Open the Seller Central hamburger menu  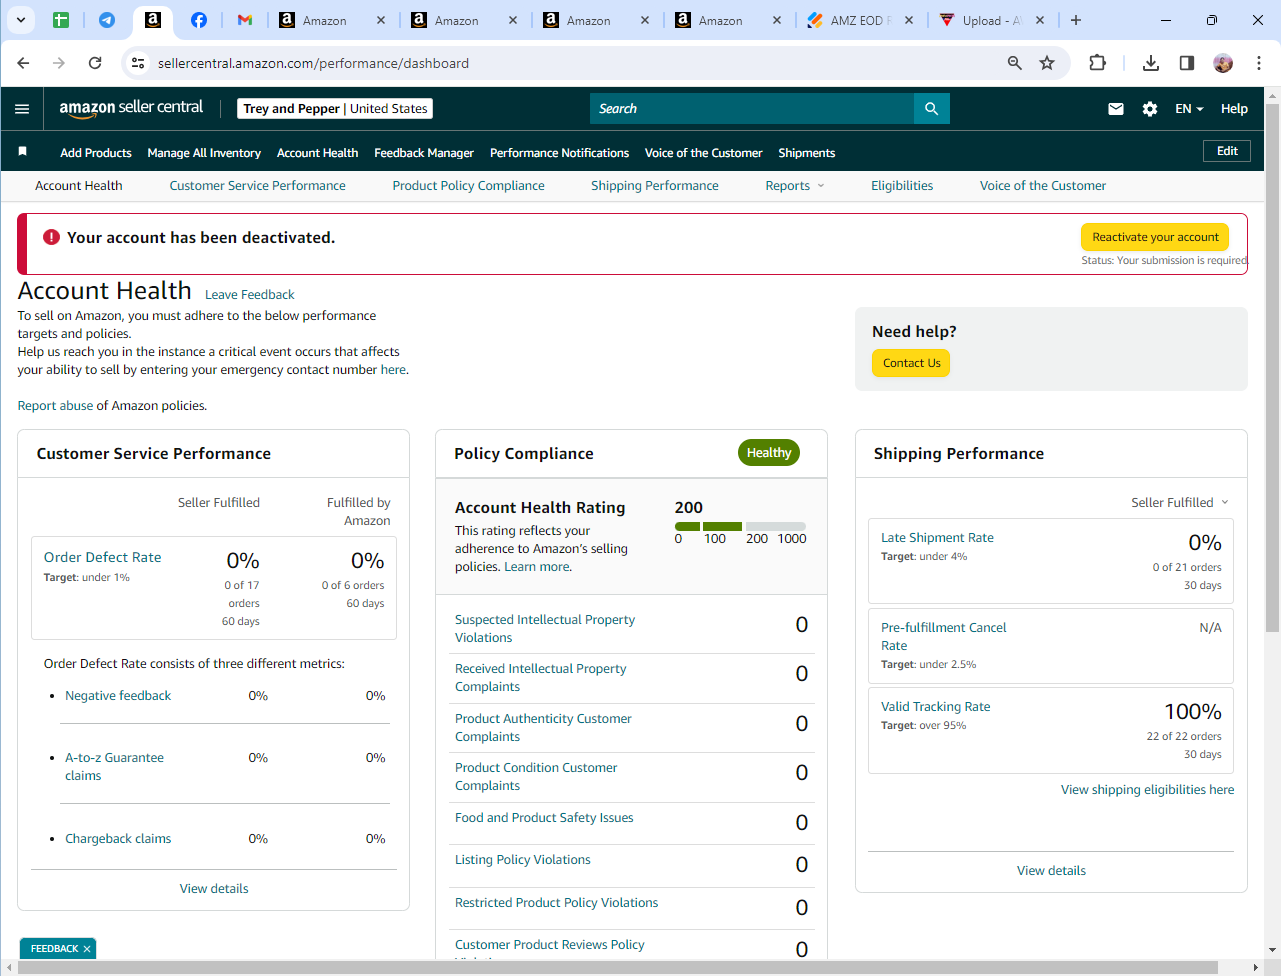(x=22, y=109)
